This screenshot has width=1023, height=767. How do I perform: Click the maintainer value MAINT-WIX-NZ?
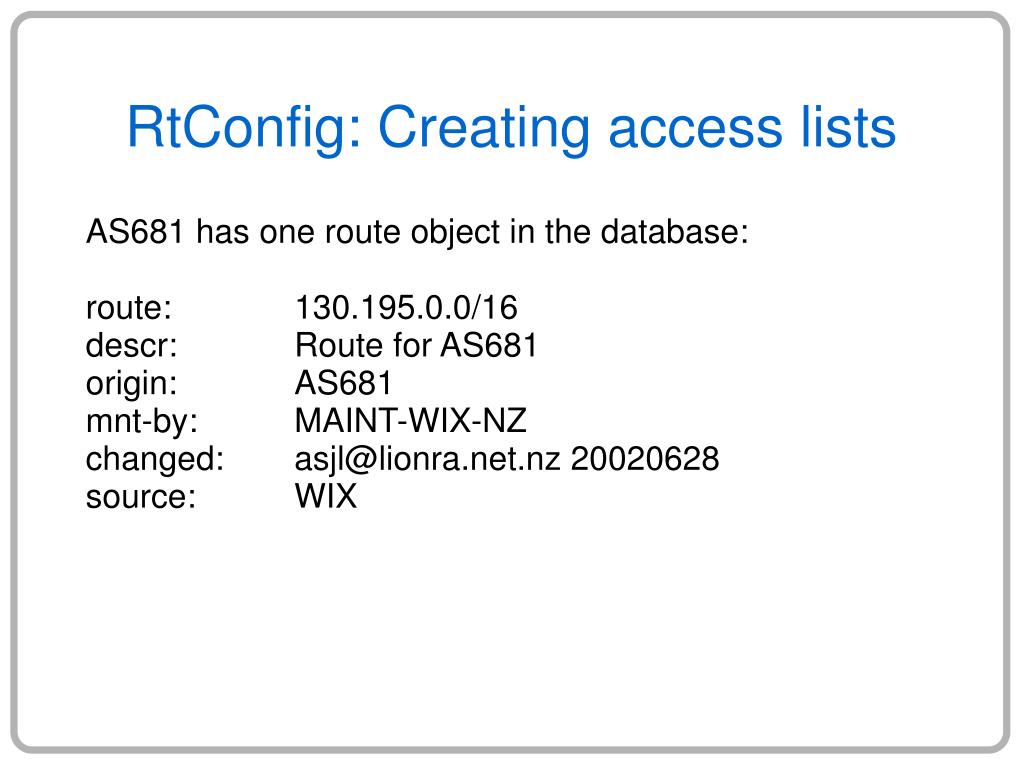pyautogui.click(x=410, y=421)
